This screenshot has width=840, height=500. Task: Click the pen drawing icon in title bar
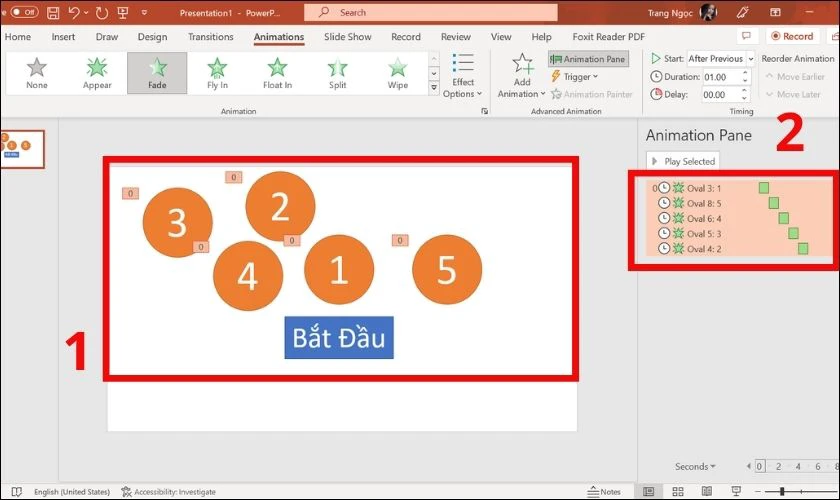[742, 12]
